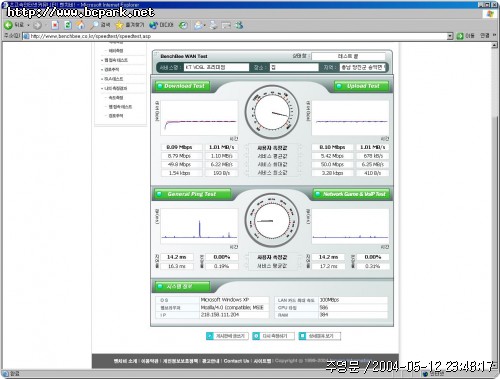Screen dimensions: 500x379
Task: Open the 개인정보보호정책 footer link
Action: [x=180, y=361]
